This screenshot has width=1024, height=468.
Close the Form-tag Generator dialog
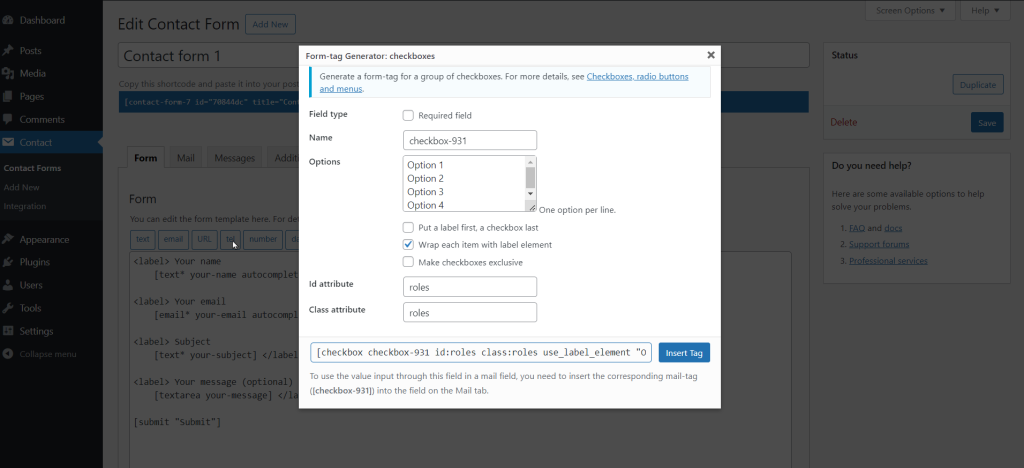711,56
